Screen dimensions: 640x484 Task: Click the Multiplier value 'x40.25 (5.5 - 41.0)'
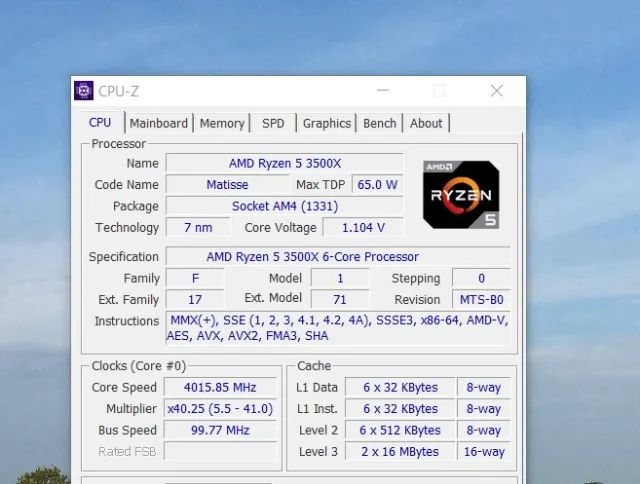pyautogui.click(x=220, y=409)
